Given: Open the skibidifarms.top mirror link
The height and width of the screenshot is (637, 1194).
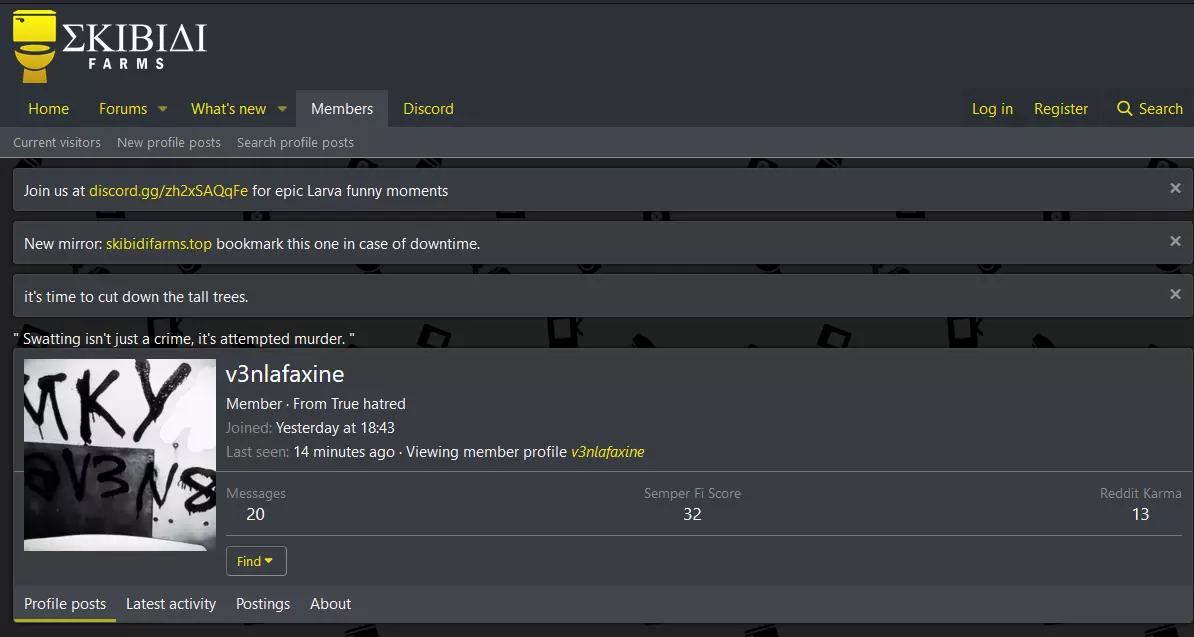Looking at the screenshot, I should point(159,243).
